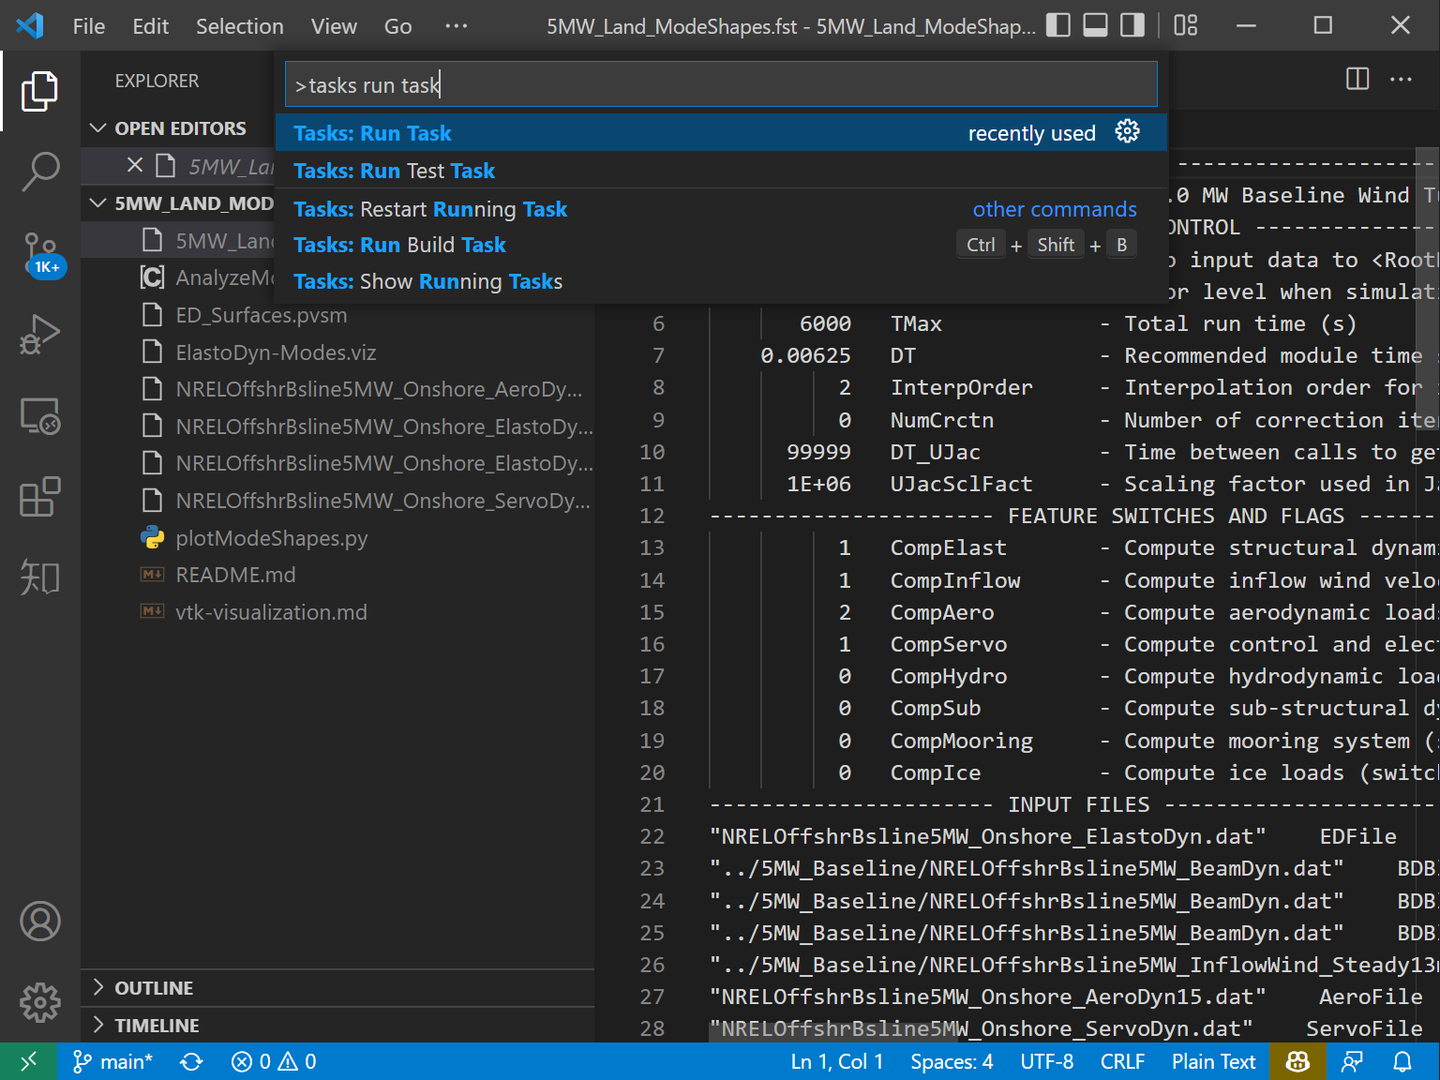Open the Accounts menu icon
1440x1080 pixels.
[x=40, y=921]
